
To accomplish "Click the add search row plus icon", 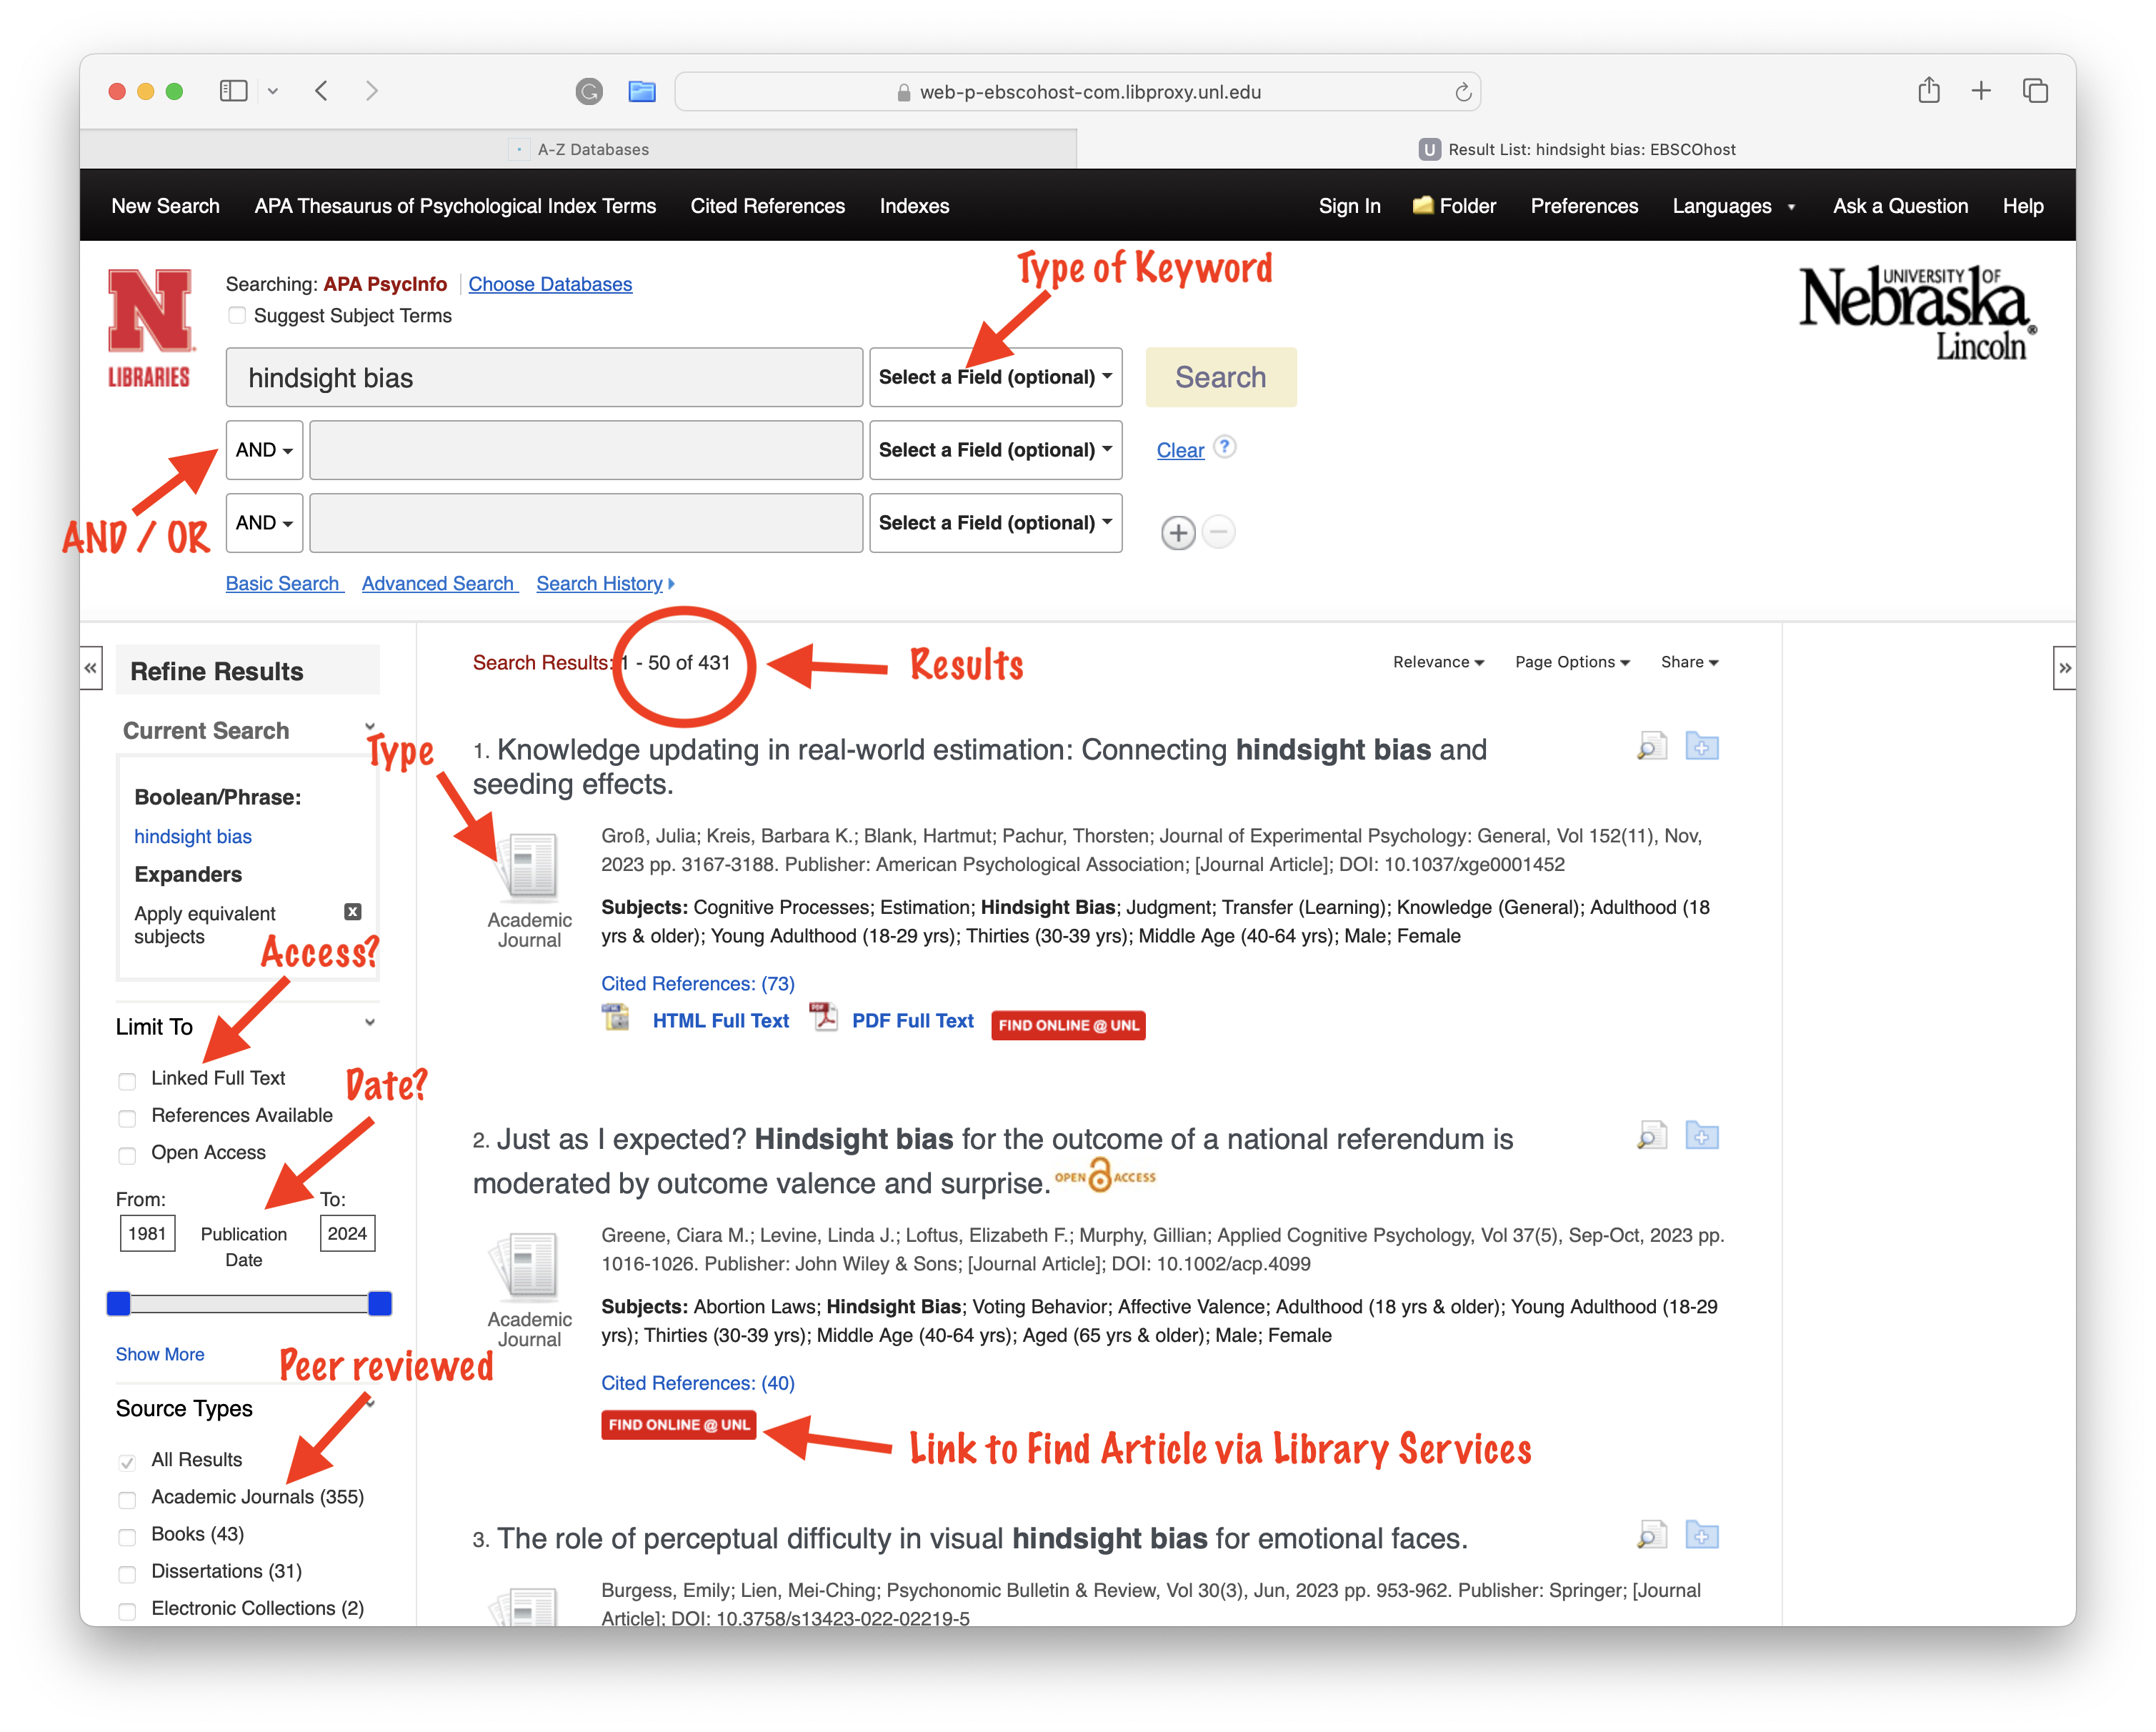I will pyautogui.click(x=1178, y=533).
